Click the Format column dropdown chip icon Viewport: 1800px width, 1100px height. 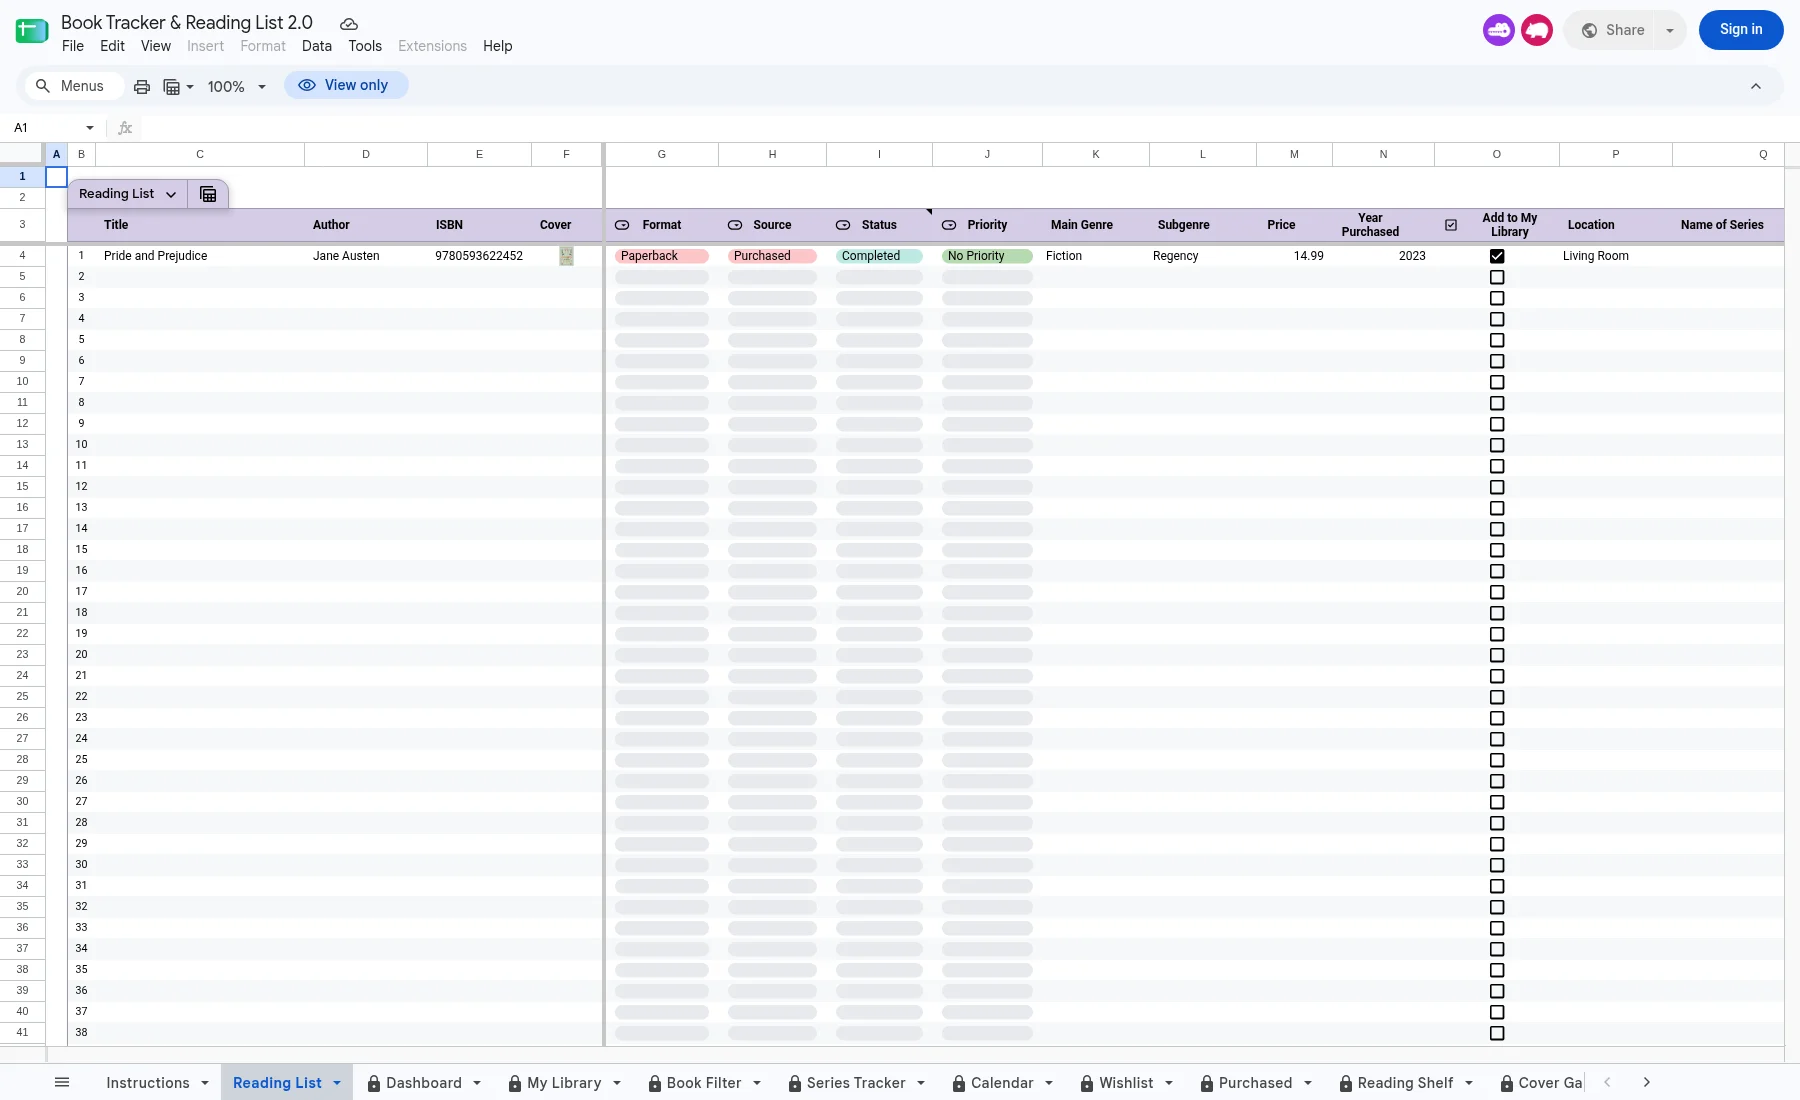point(622,225)
